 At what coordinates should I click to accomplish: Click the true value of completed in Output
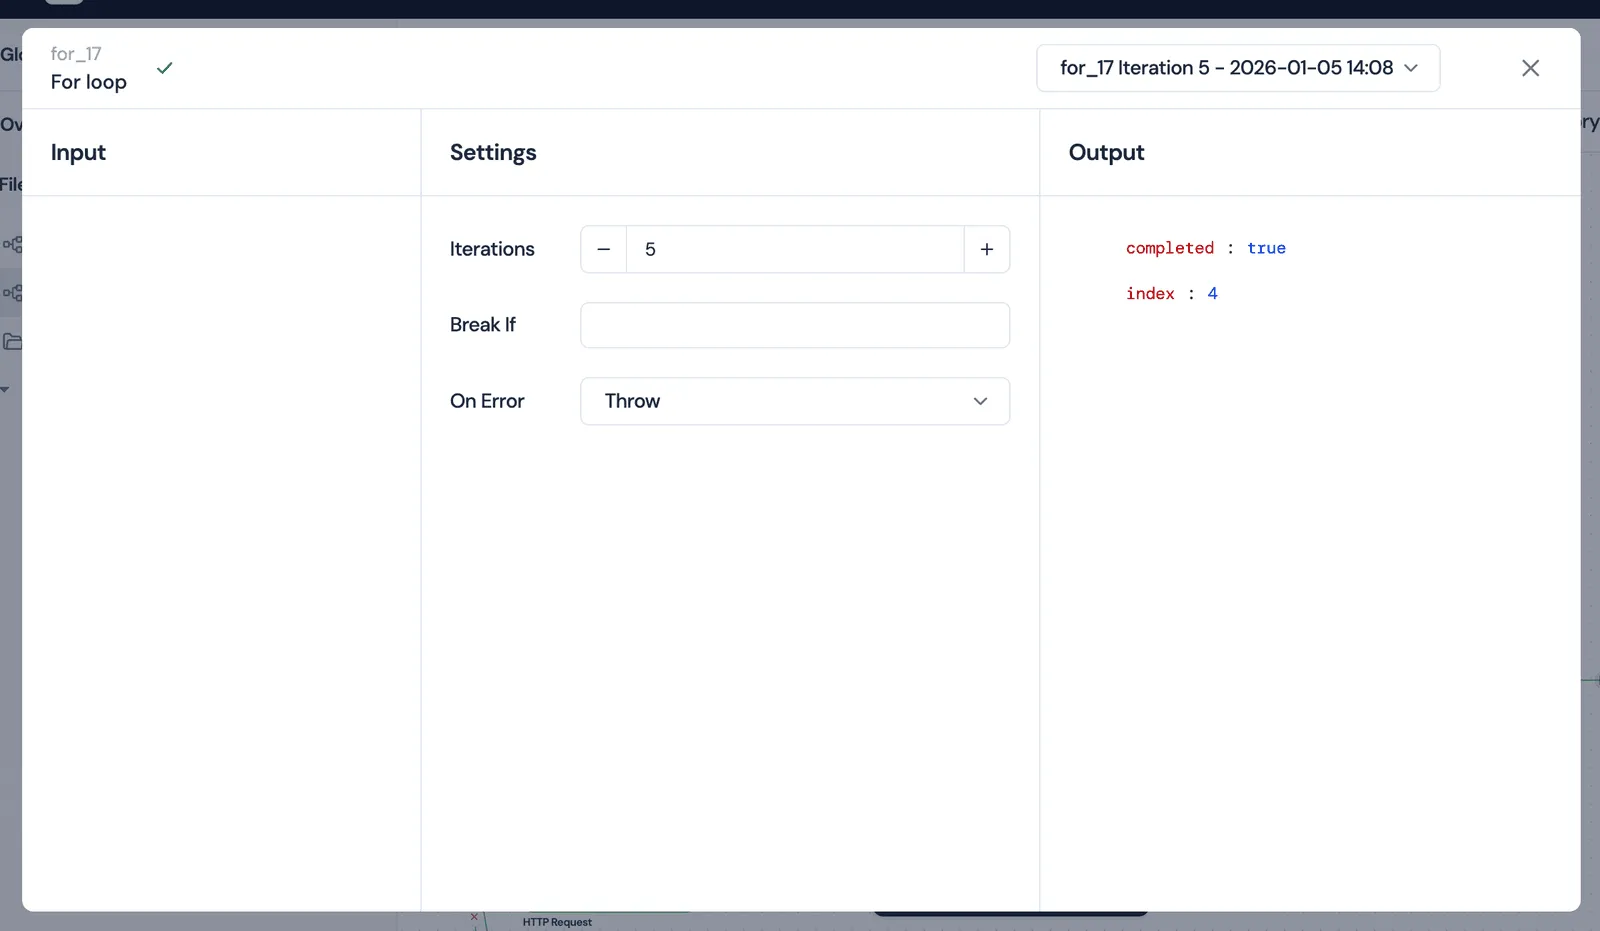click(x=1266, y=248)
